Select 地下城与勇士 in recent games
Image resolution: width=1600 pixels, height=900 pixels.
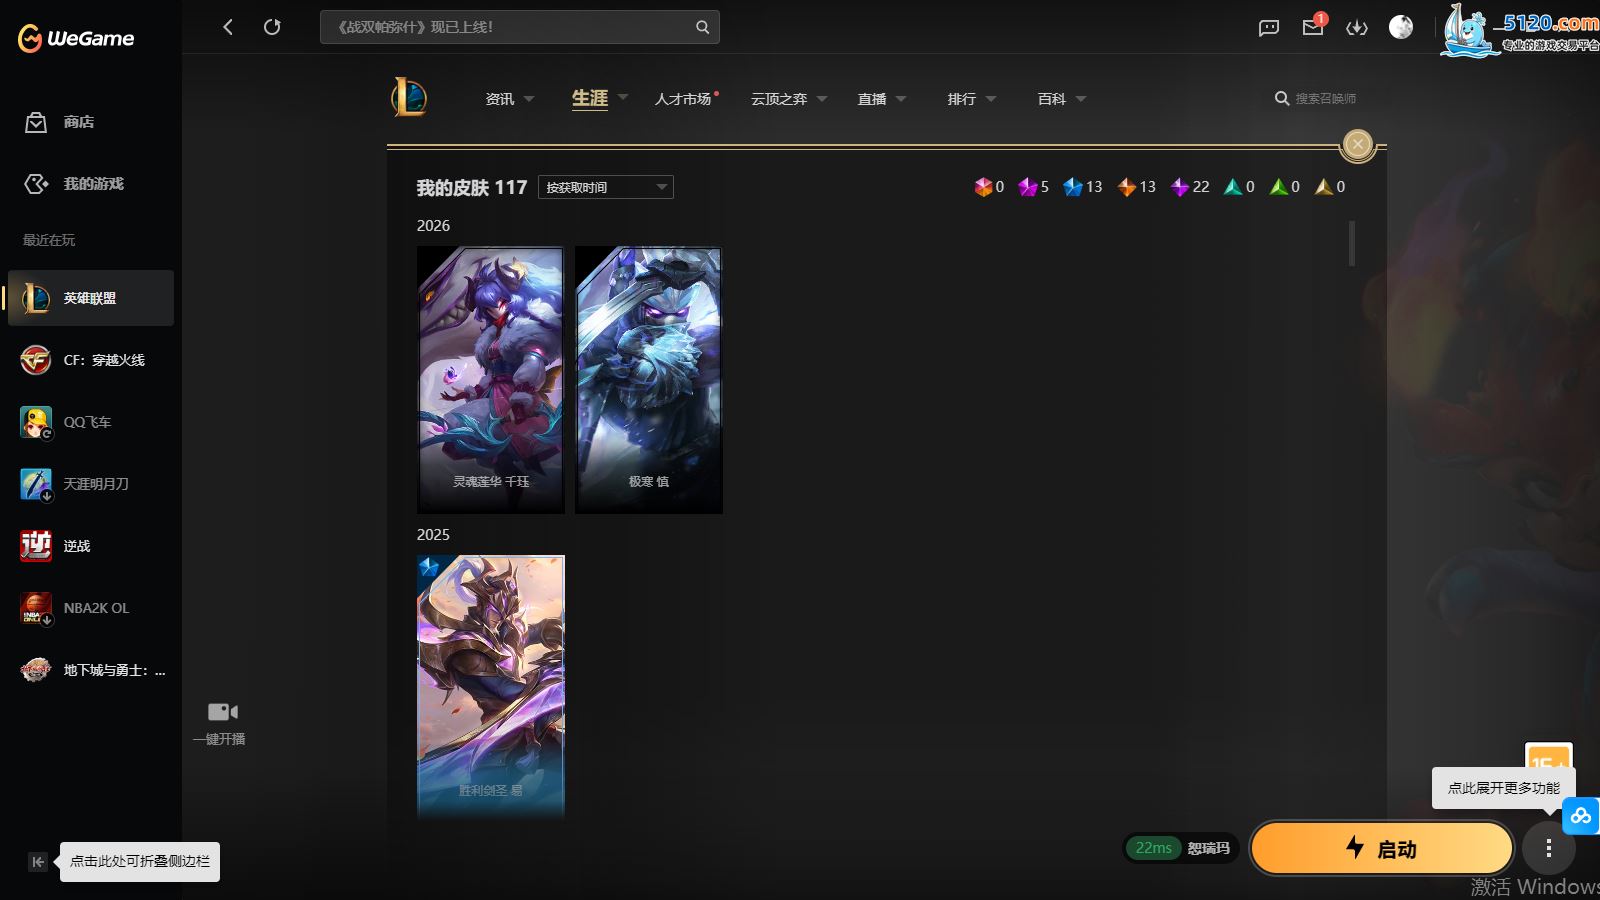91,670
